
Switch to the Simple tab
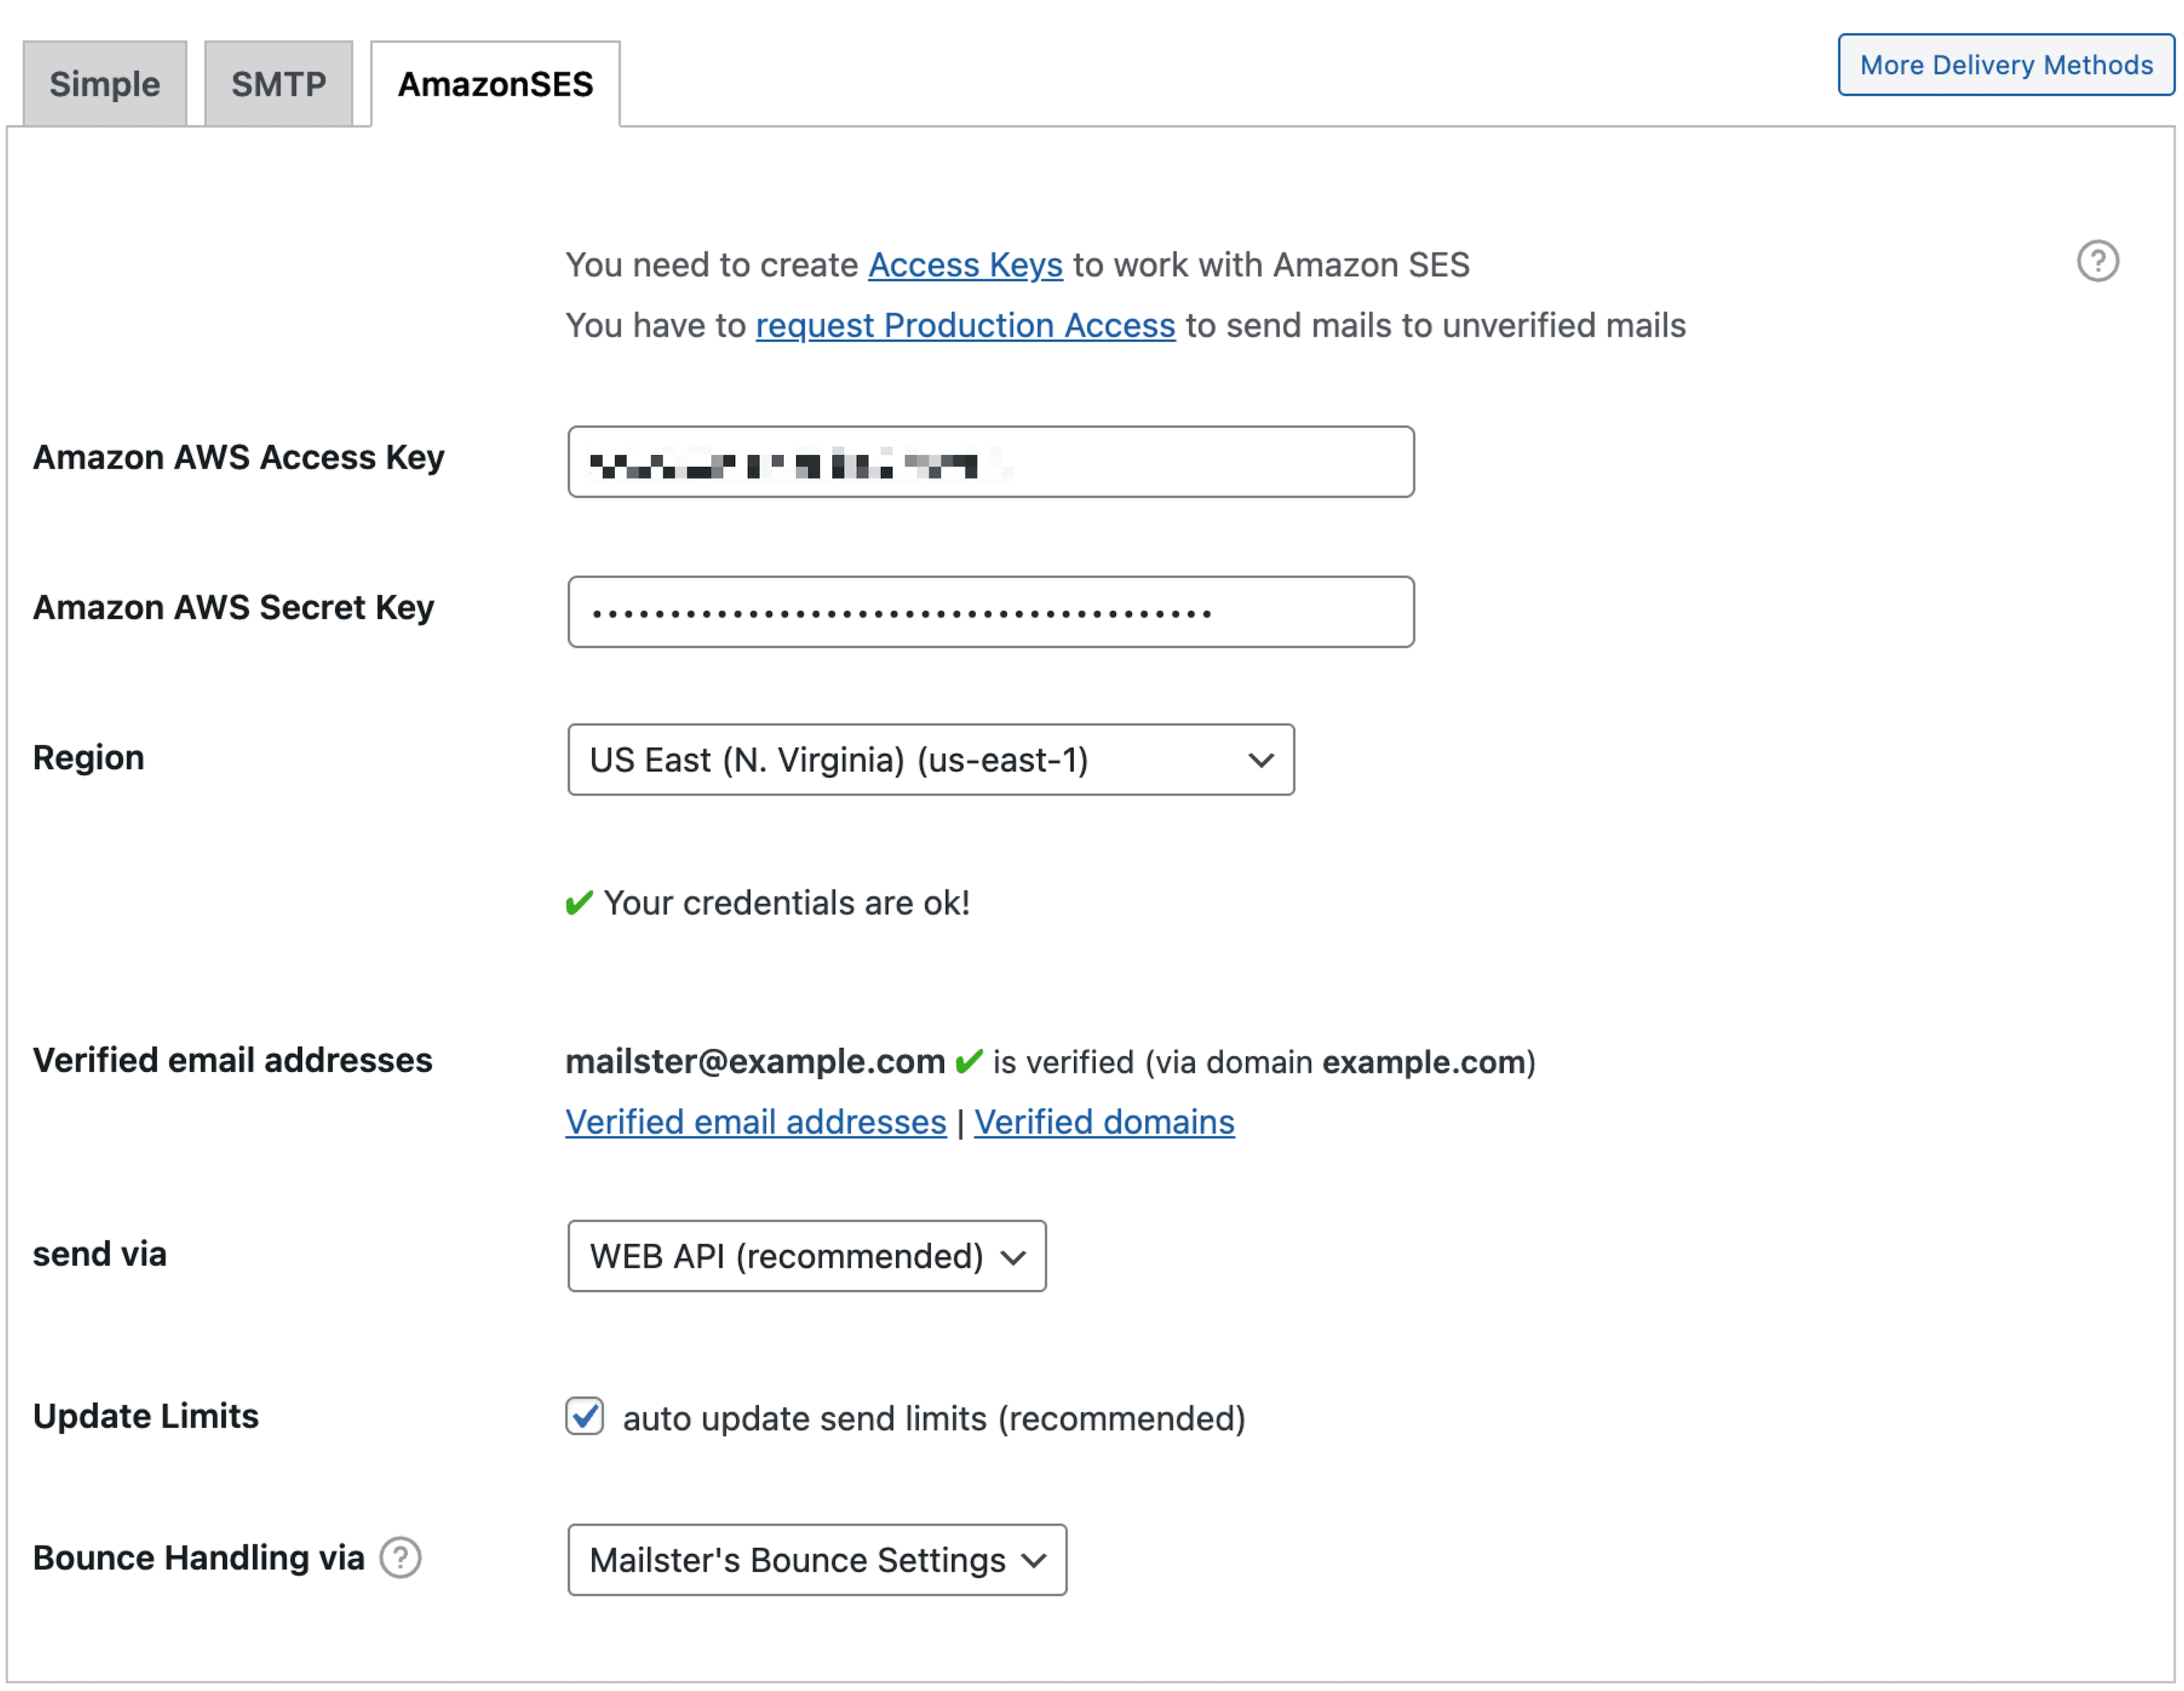click(x=105, y=84)
